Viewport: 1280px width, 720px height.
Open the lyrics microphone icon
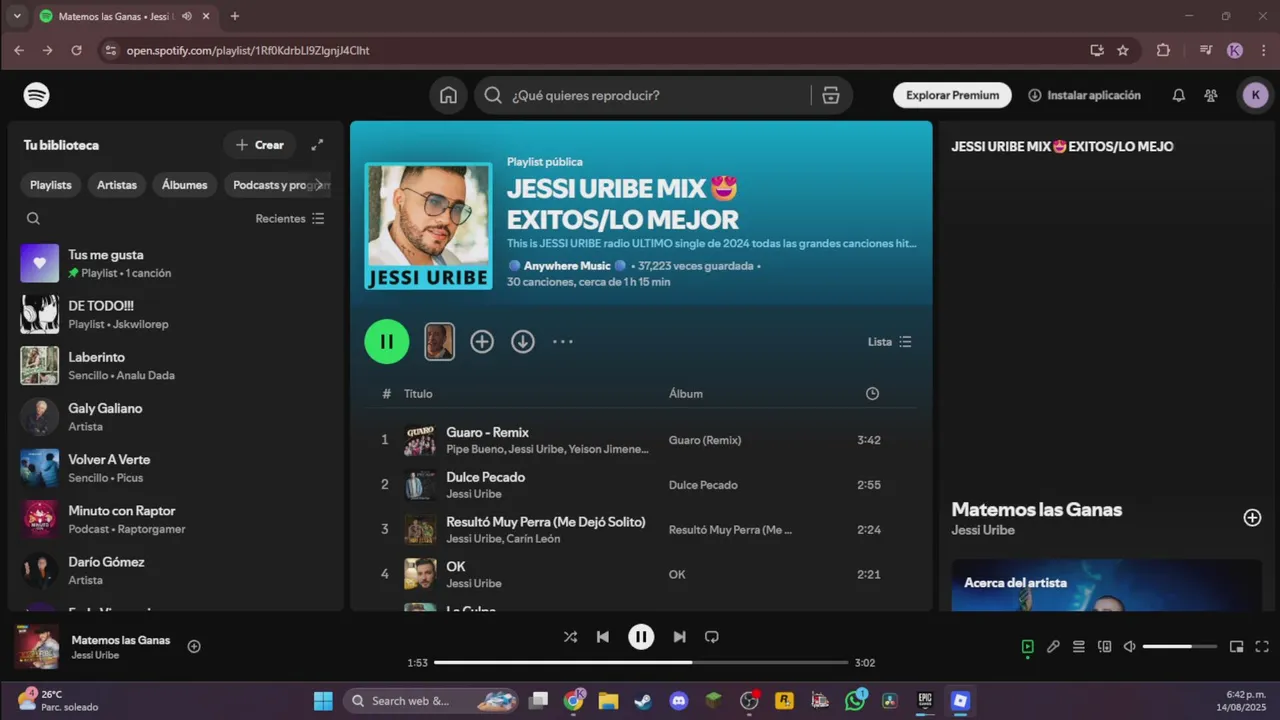pos(1053,647)
